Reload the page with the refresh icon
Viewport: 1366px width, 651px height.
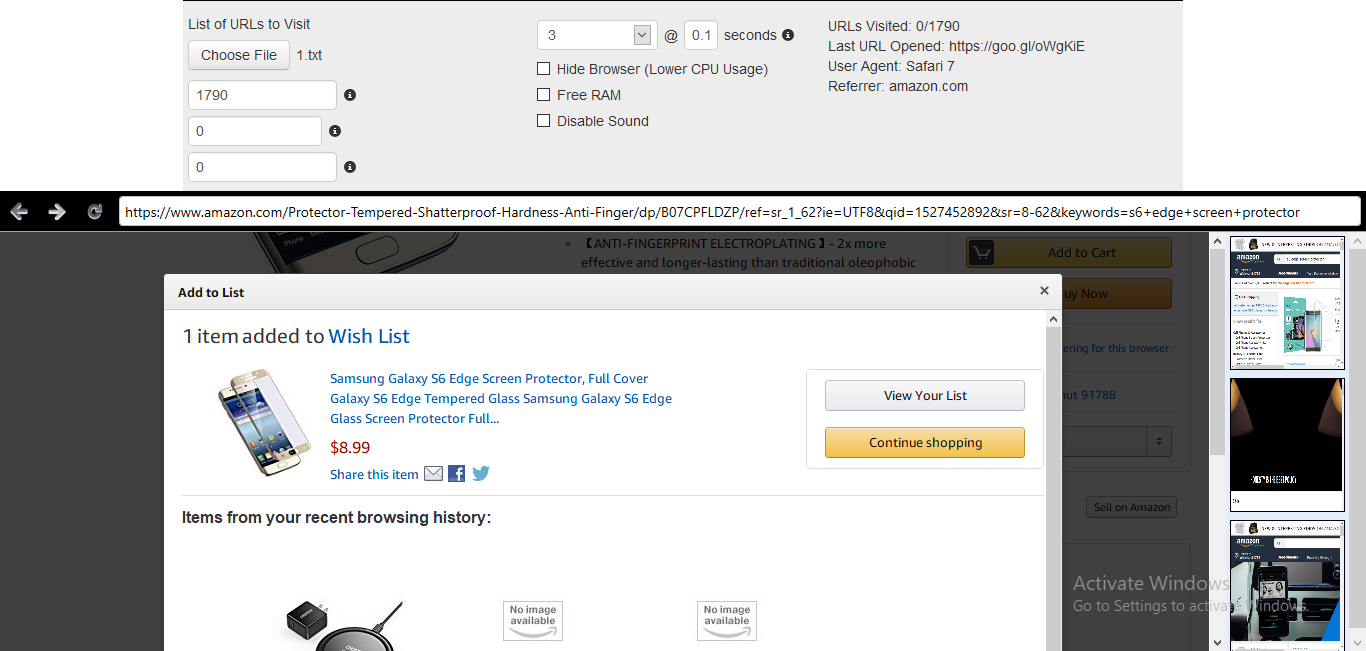tap(95, 212)
